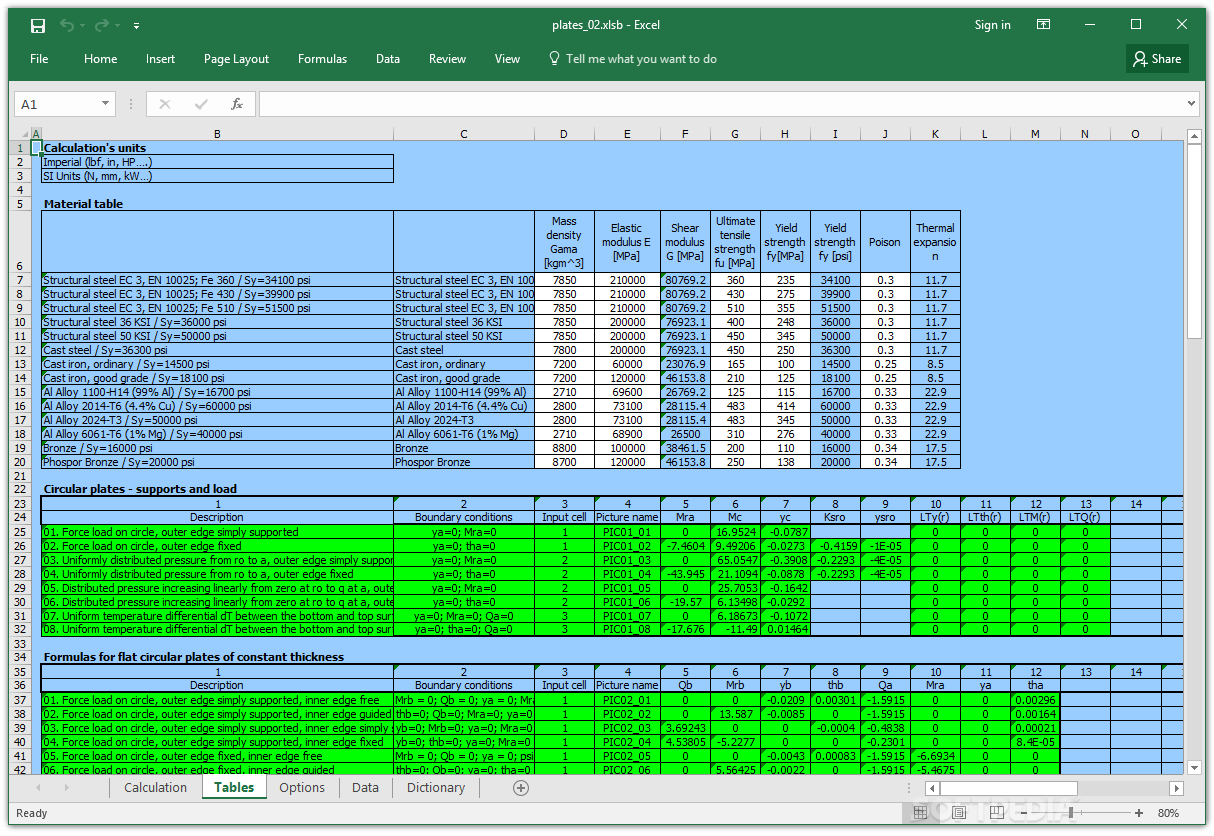
Task: Click the zoom slider handle
Action: [x=1072, y=813]
